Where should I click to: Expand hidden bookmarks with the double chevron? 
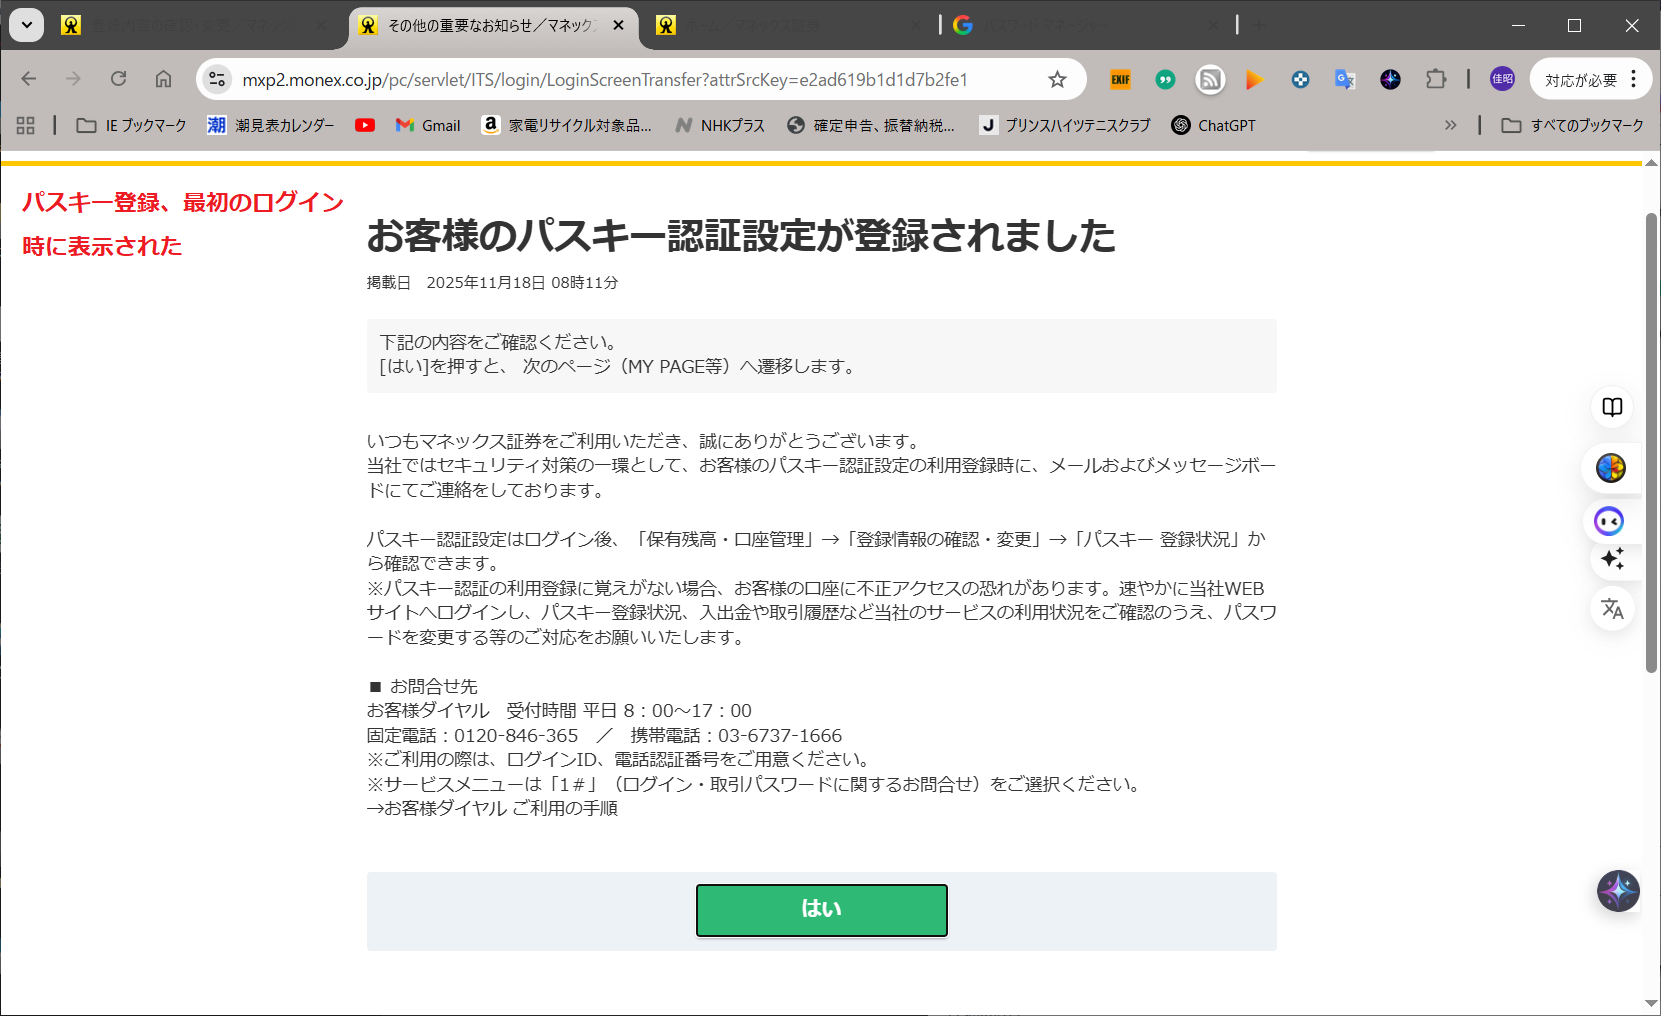(1450, 125)
